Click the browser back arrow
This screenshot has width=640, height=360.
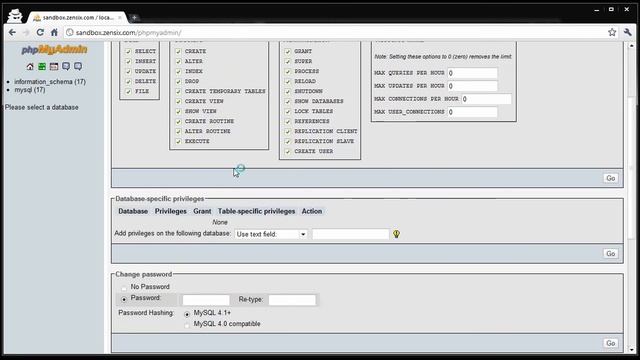pyautogui.click(x=12, y=32)
